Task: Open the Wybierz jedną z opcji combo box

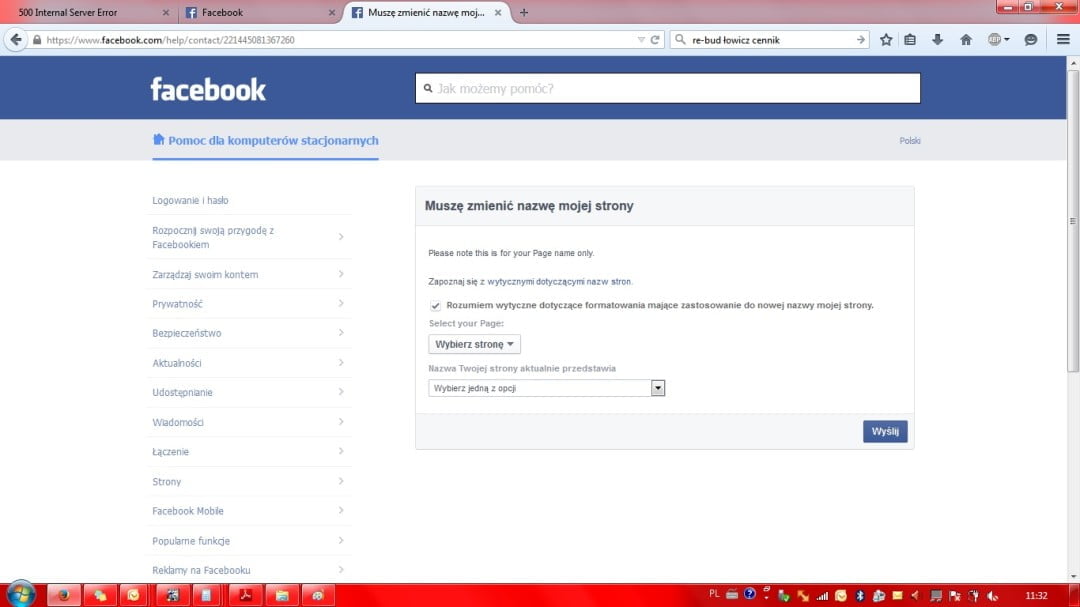Action: [x=546, y=388]
